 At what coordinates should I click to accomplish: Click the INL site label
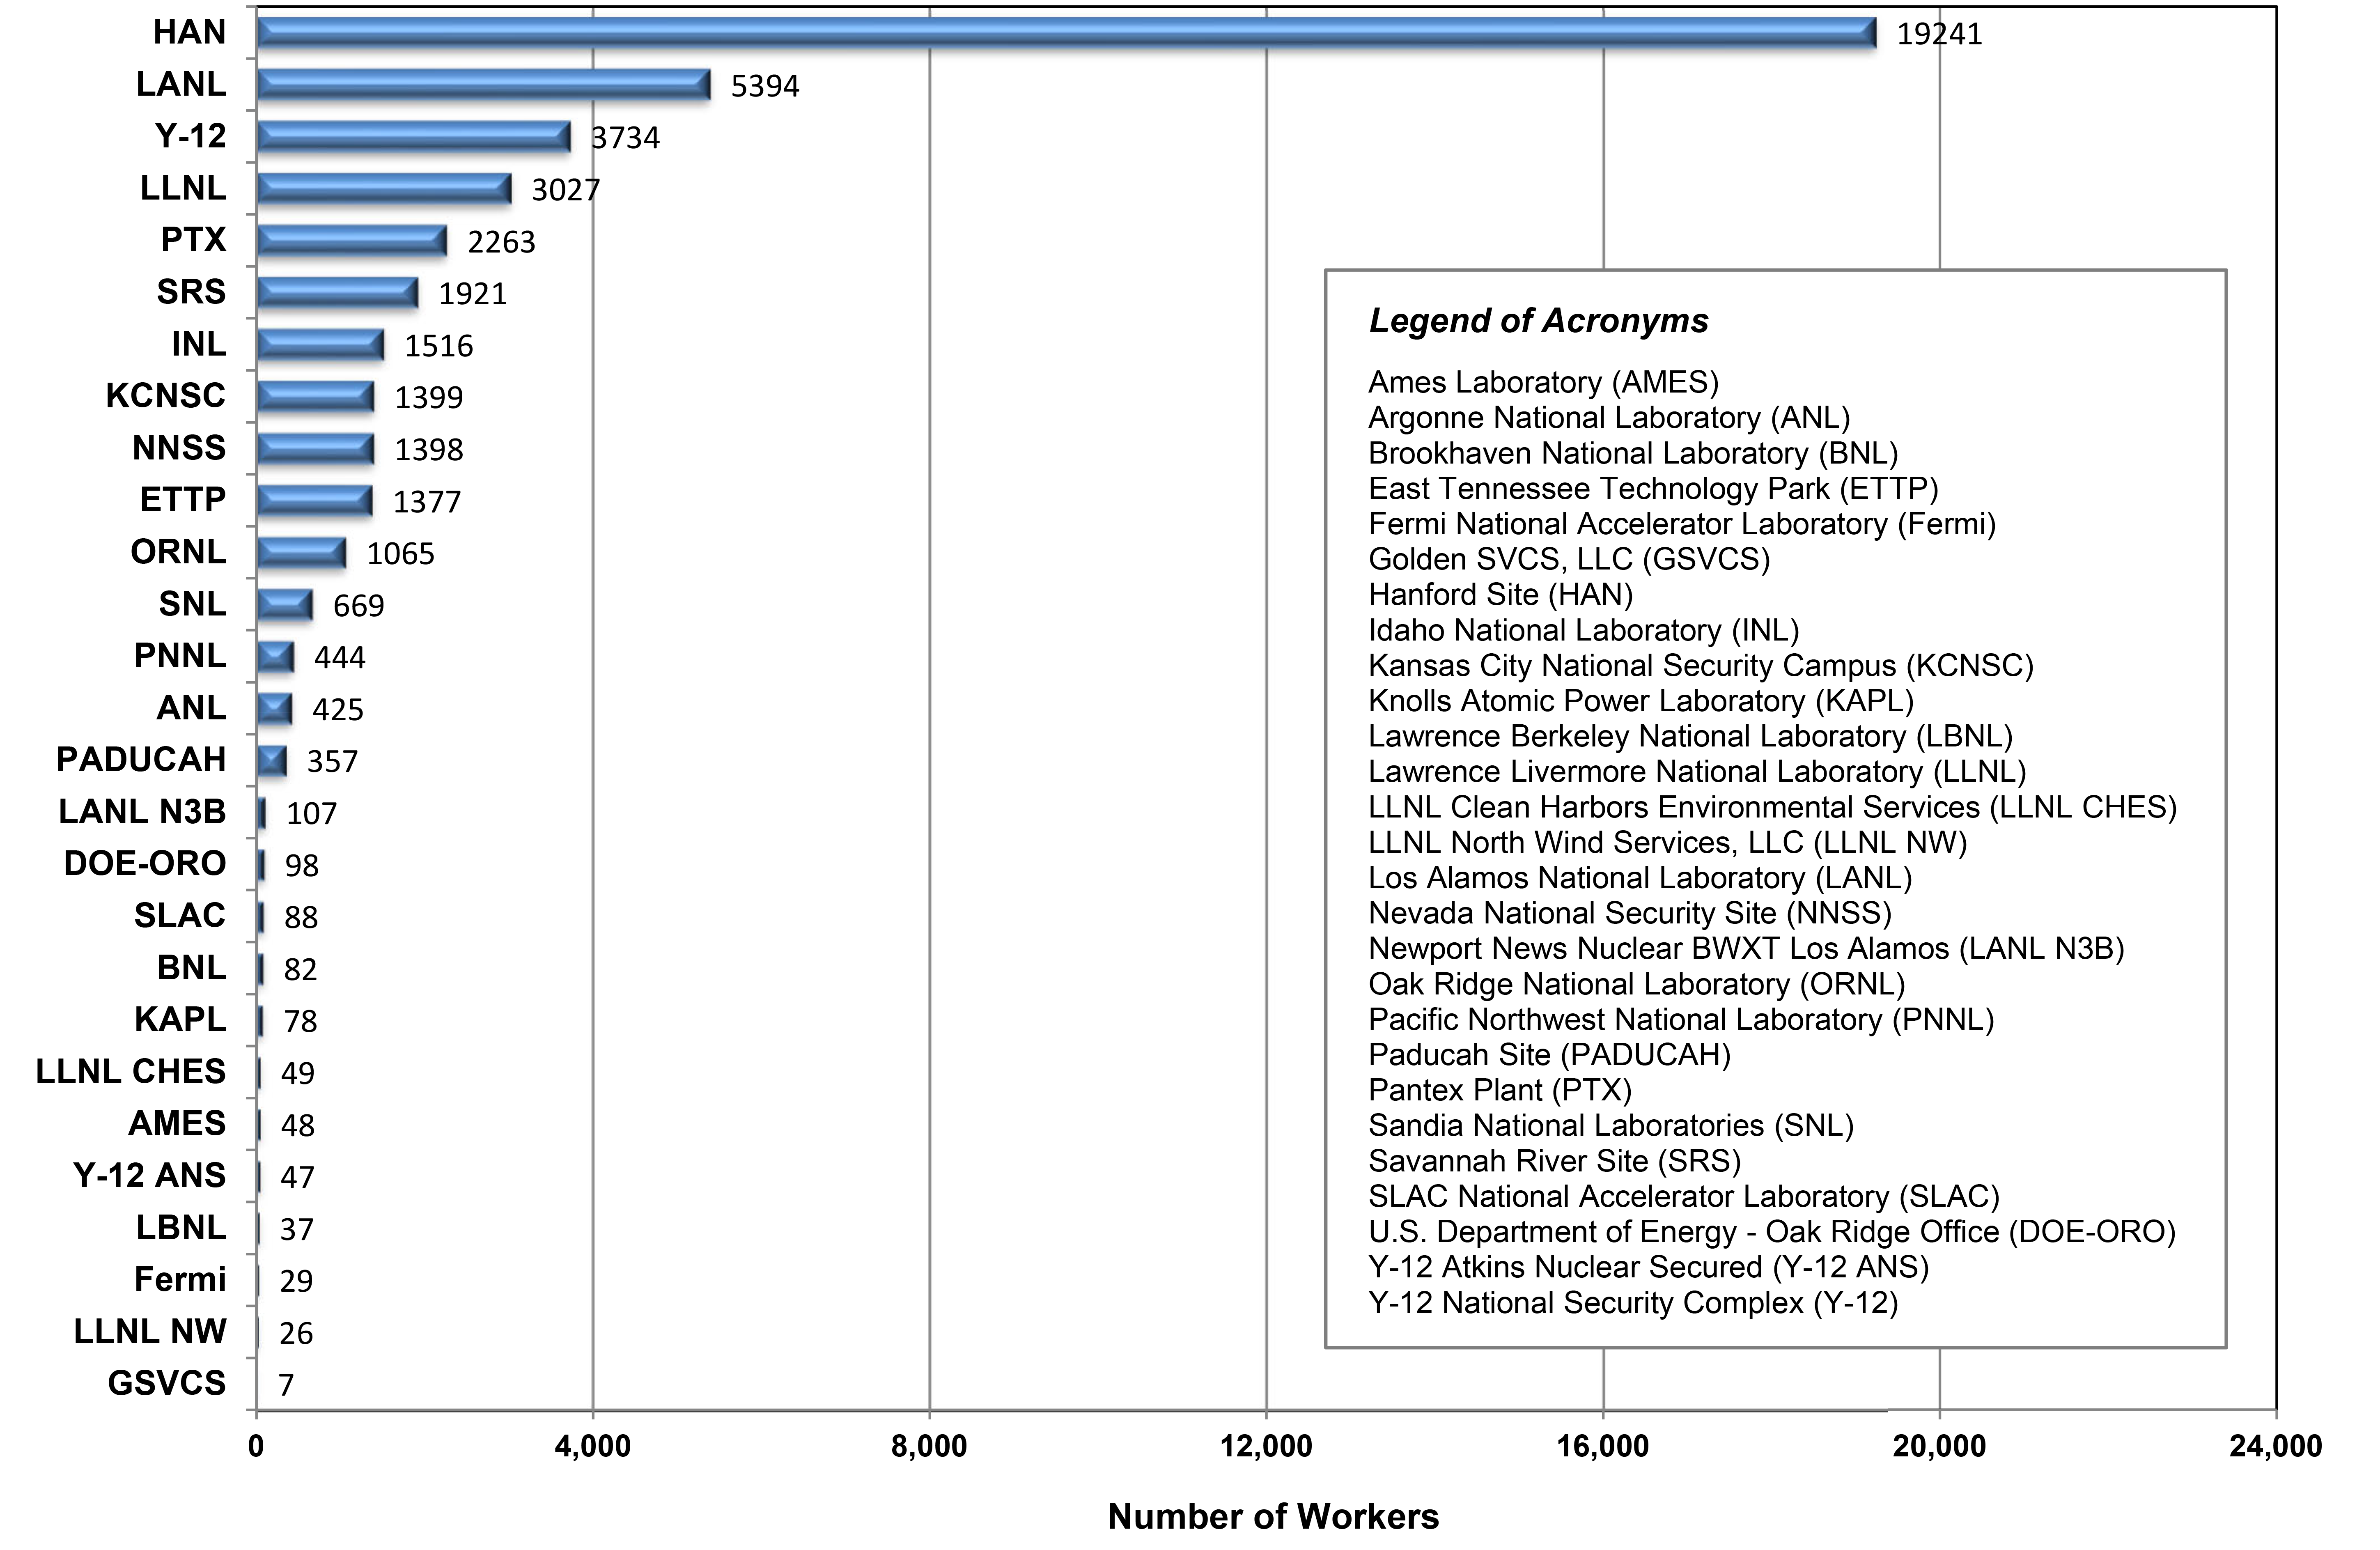coord(199,344)
